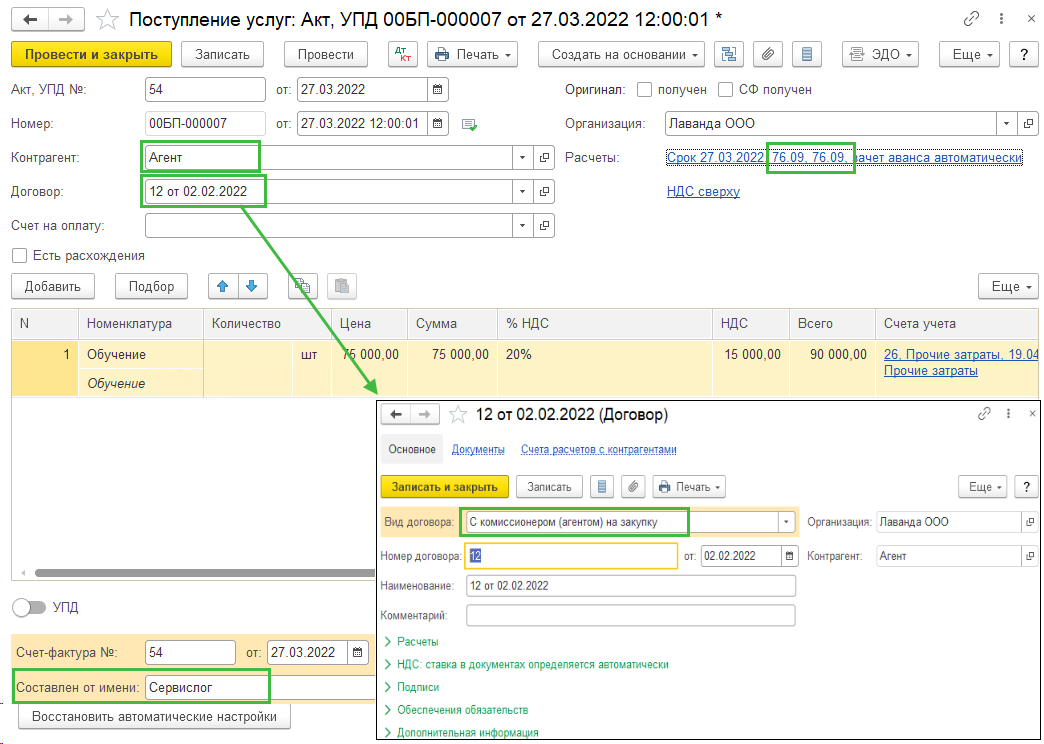The width and height of the screenshot is (1044, 744).
Task: Open Организация dropdown list
Action: tap(1006, 123)
